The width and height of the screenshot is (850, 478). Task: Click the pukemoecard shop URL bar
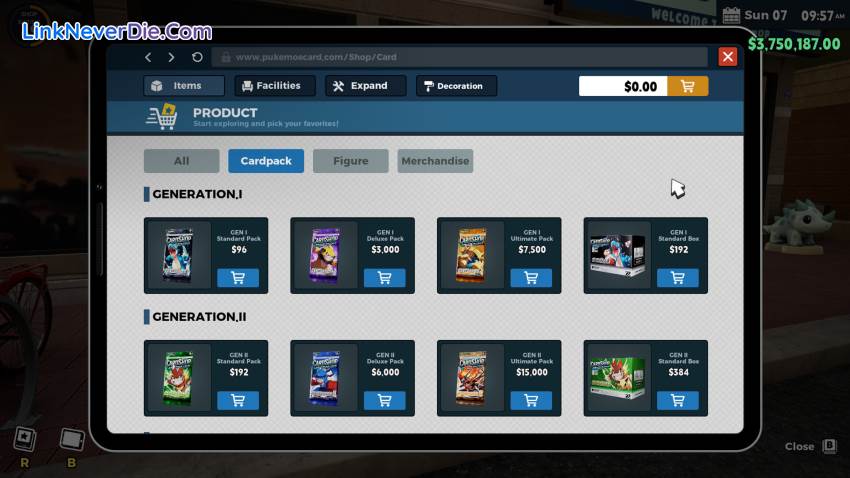click(458, 58)
